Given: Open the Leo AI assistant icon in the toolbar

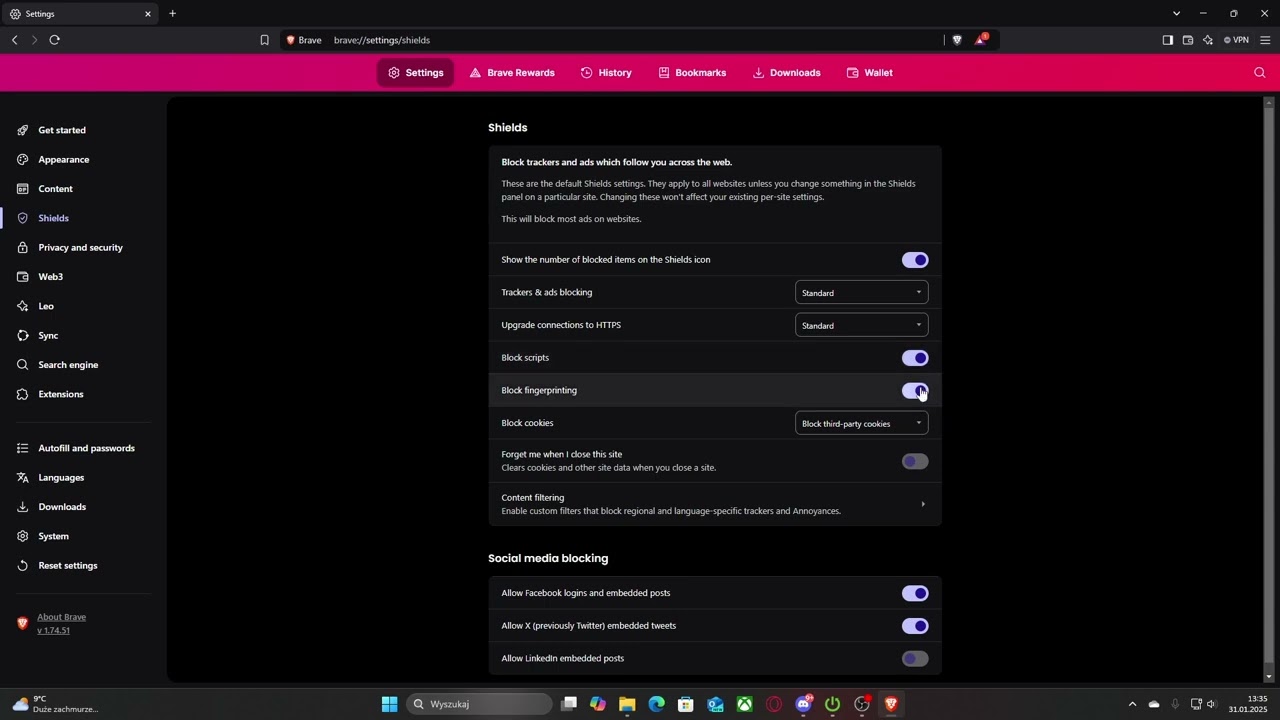Looking at the screenshot, I should point(1208,40).
